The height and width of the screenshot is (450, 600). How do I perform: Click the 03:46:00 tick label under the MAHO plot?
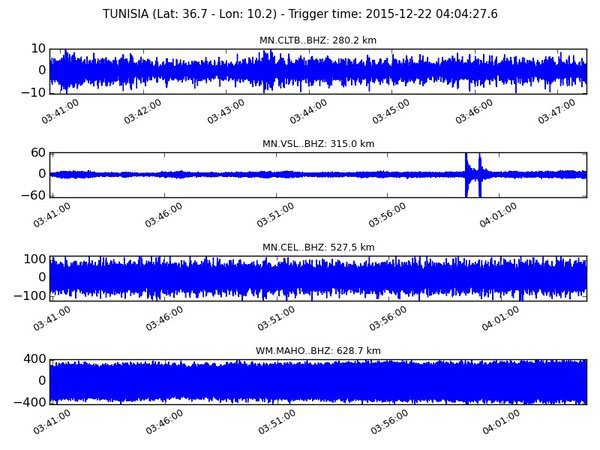(165, 422)
